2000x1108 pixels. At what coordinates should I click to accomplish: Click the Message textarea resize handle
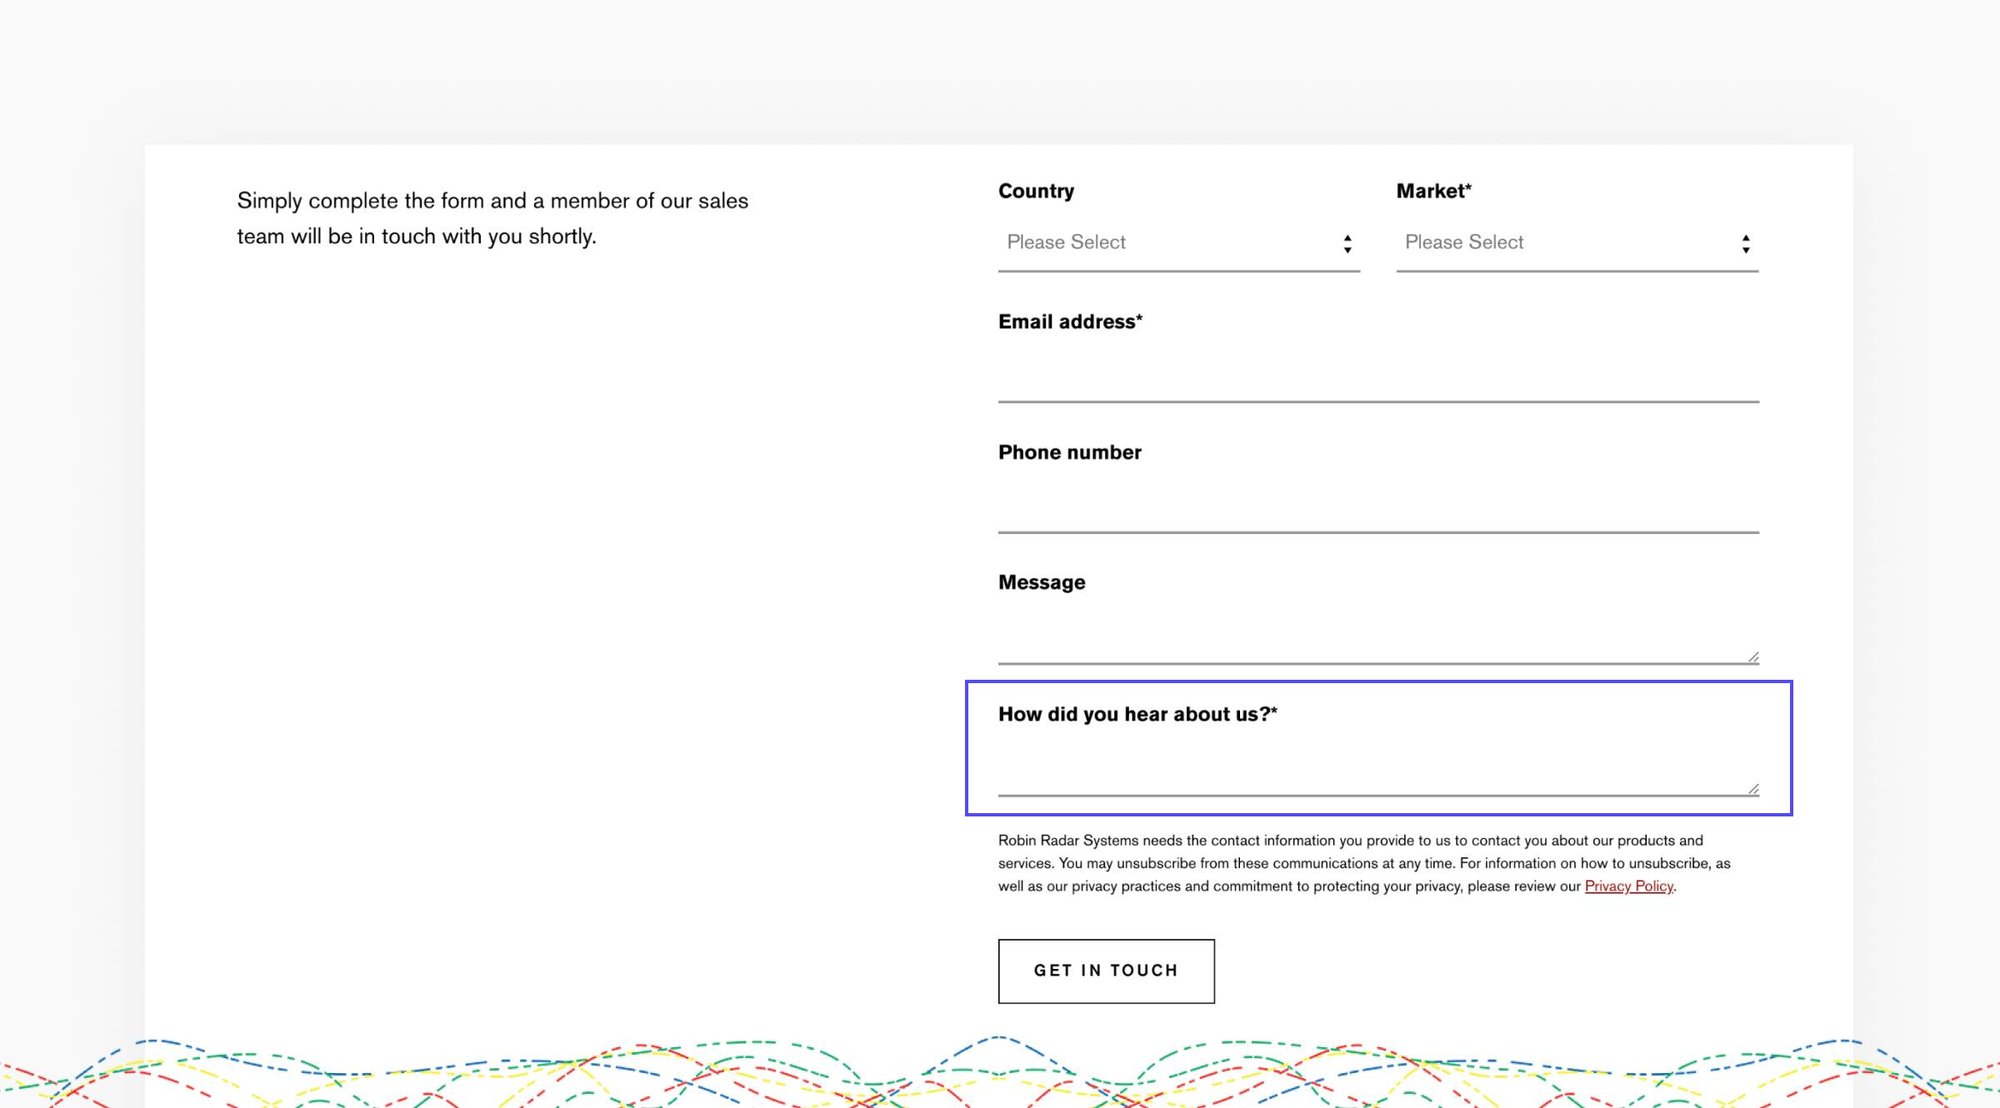click(x=1753, y=657)
